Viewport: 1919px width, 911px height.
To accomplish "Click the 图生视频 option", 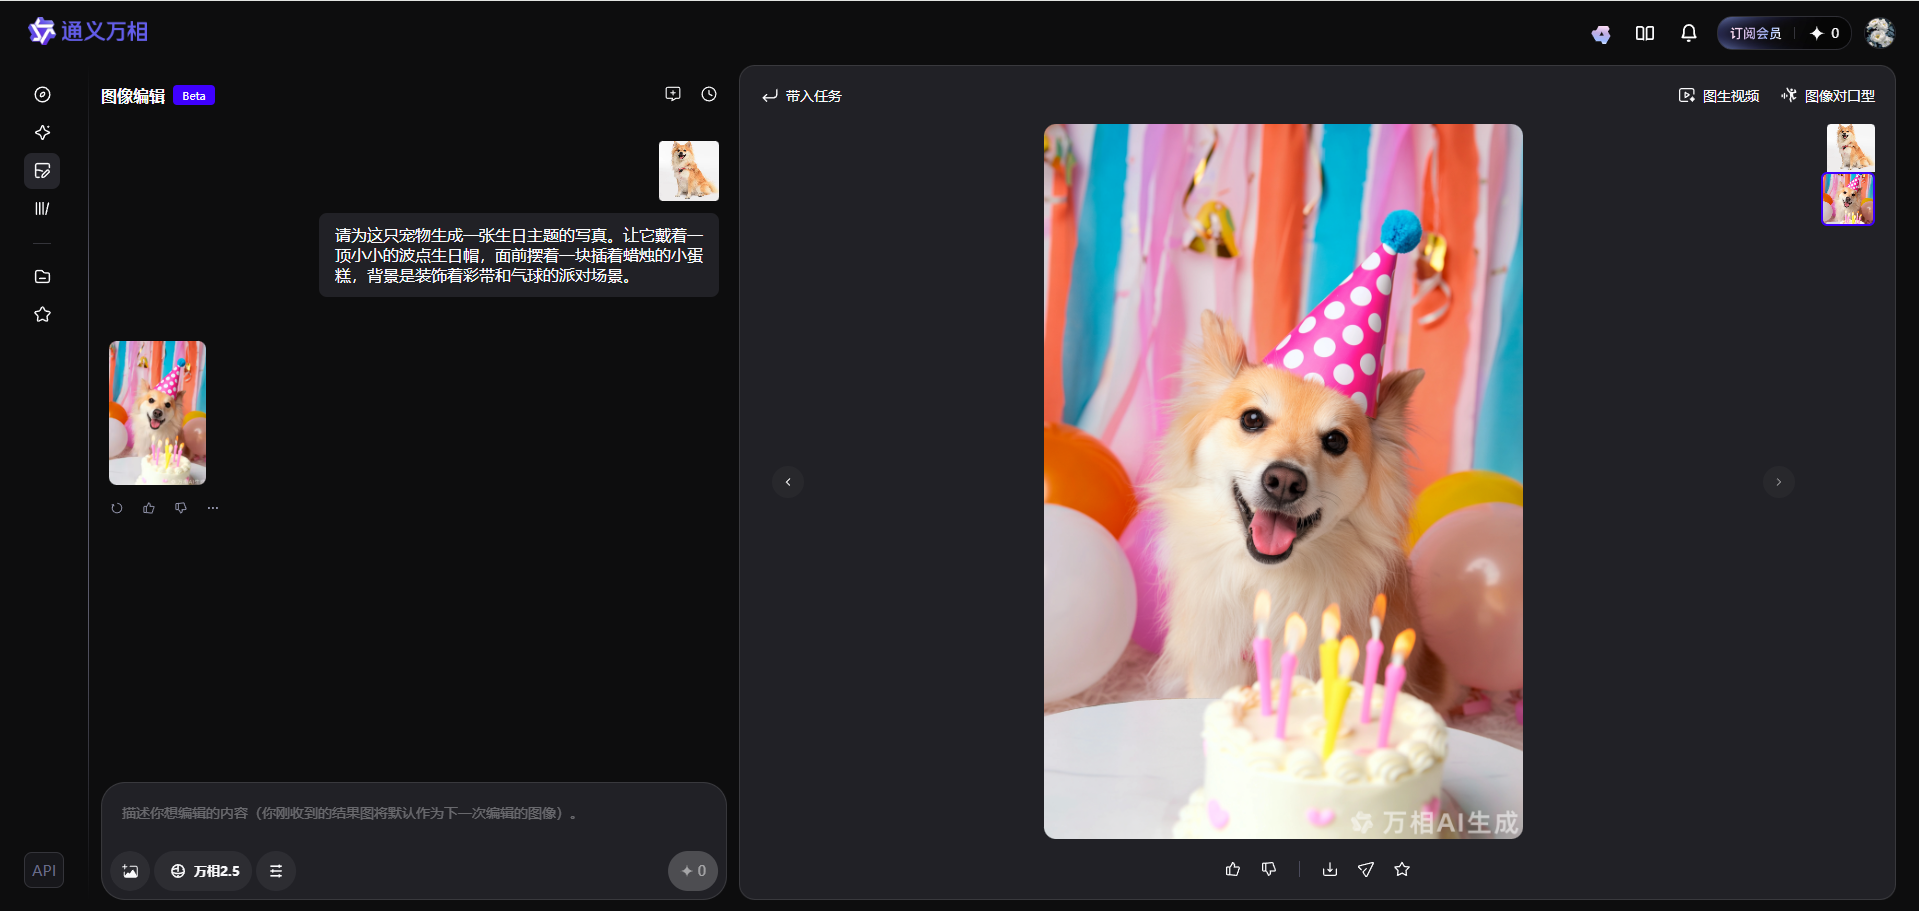I will pyautogui.click(x=1719, y=96).
